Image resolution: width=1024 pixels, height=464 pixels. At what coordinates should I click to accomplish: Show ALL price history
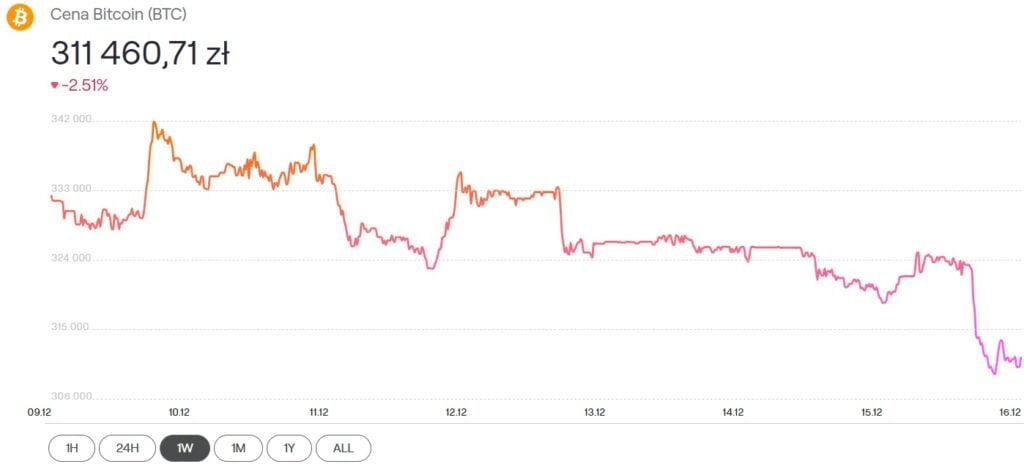pos(343,448)
